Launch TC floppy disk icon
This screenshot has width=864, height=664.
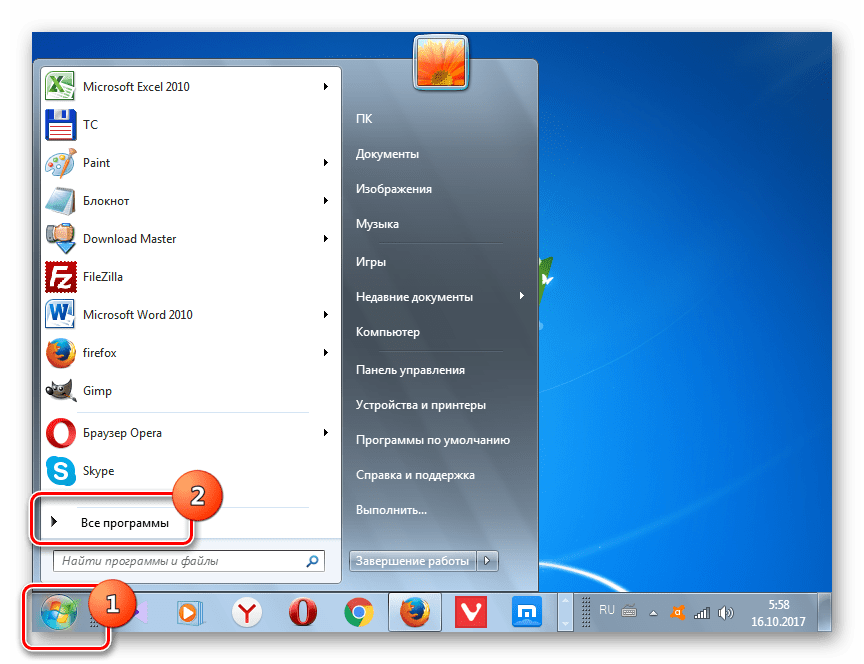60,125
